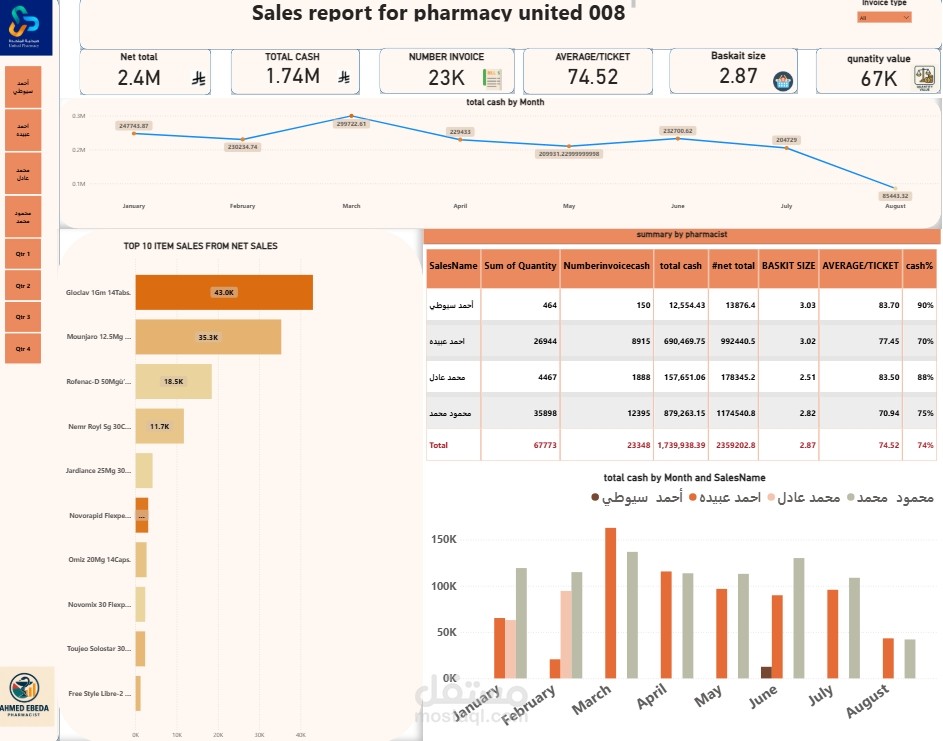Click the shopping basket icon on Baskait size card
This screenshot has width=943, height=741.
pyautogui.click(x=783, y=81)
